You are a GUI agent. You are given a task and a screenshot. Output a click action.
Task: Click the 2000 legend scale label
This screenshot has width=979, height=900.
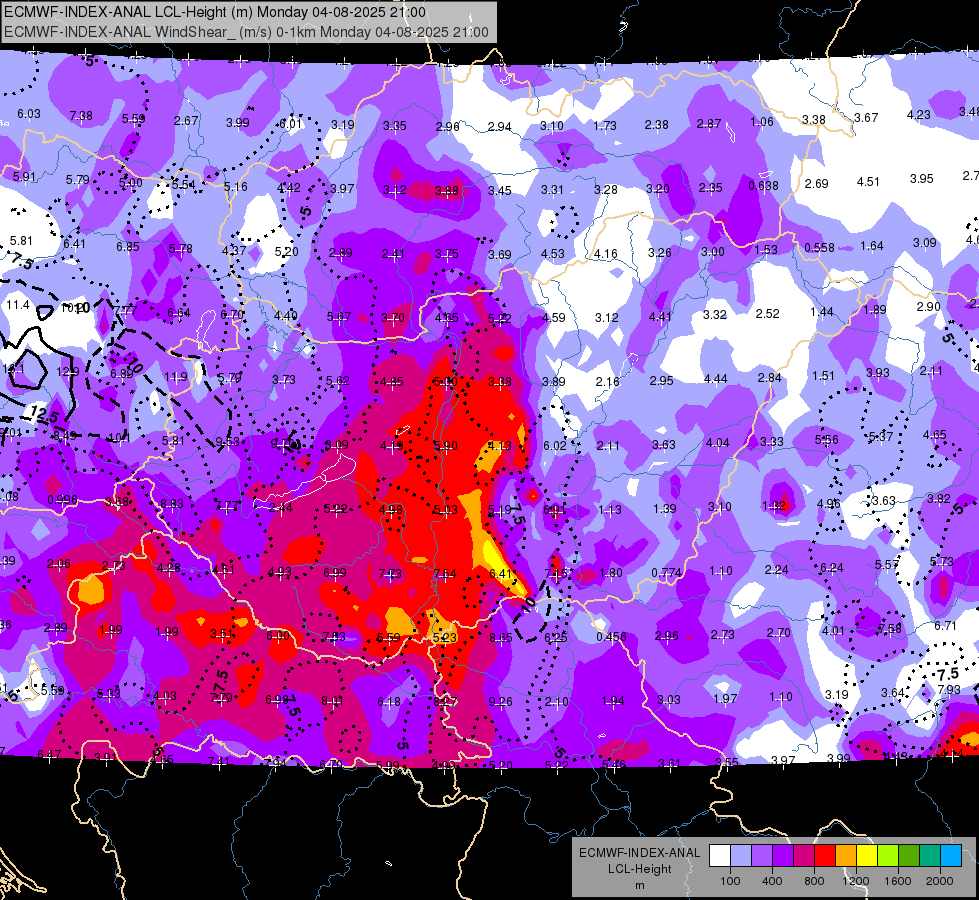click(940, 881)
